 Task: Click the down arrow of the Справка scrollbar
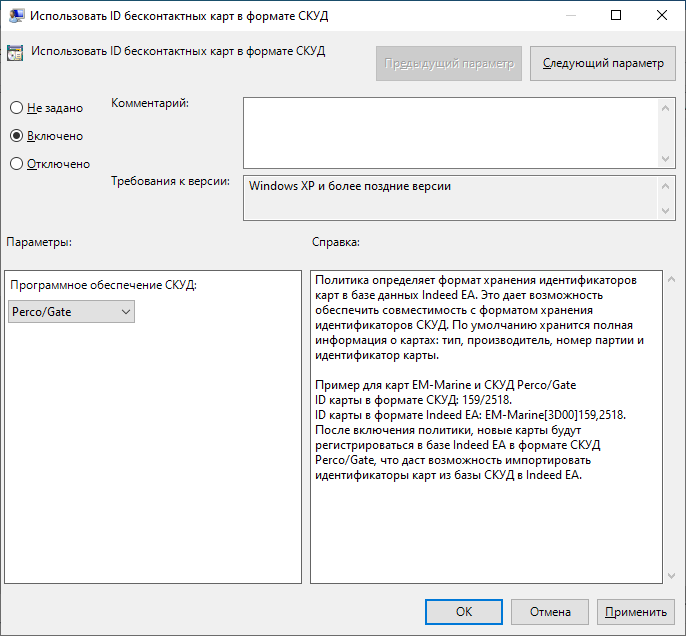tap(669, 575)
